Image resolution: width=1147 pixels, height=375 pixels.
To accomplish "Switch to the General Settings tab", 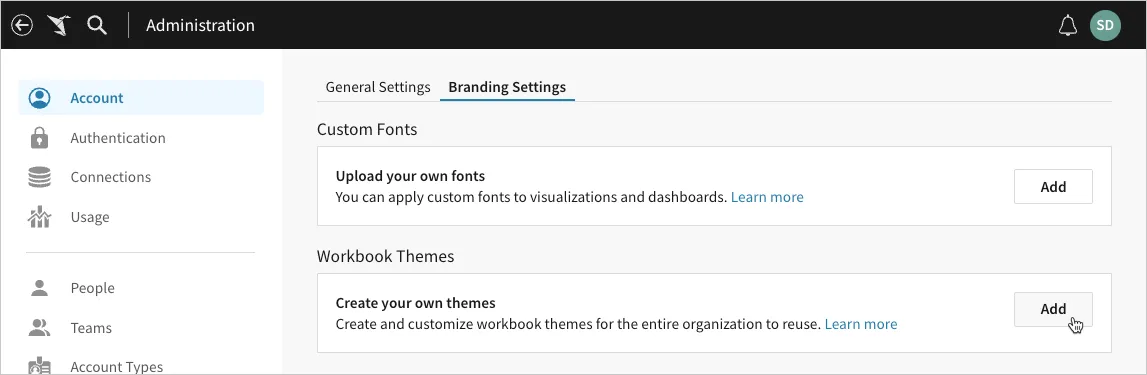I will (377, 87).
